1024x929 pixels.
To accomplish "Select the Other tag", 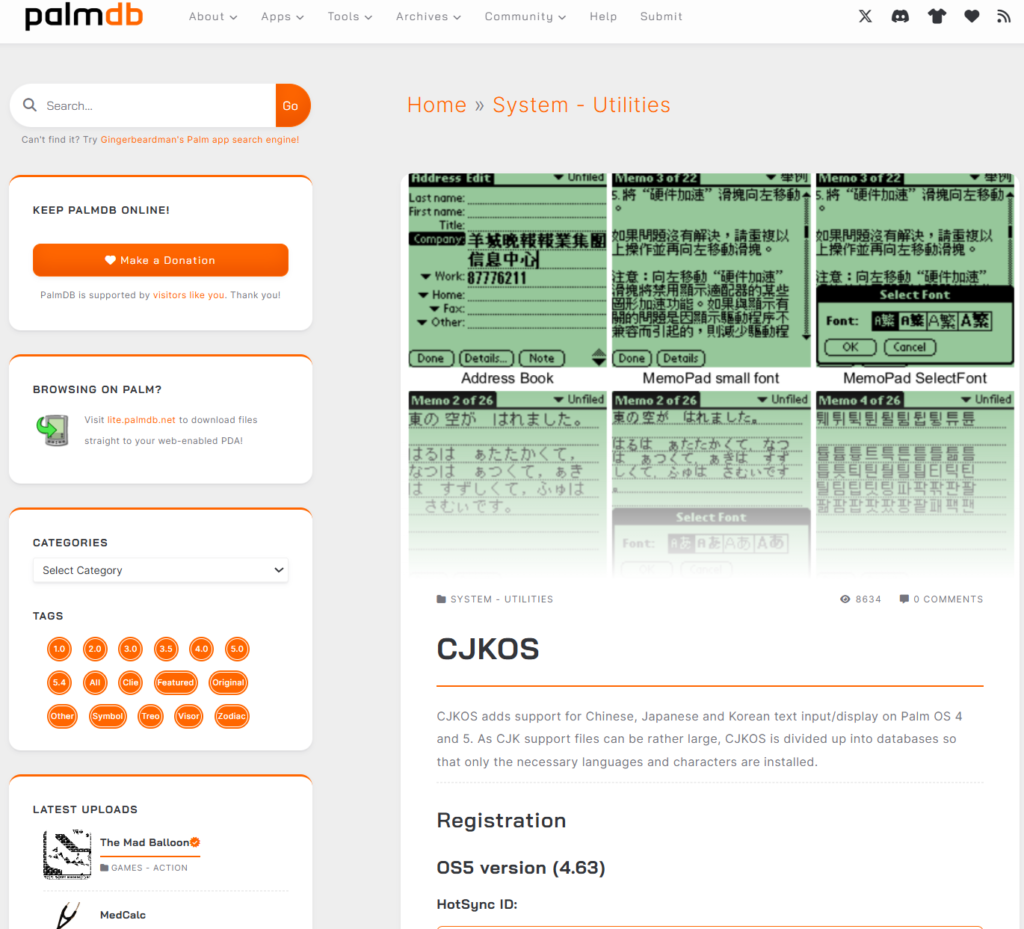I will click(x=62, y=716).
